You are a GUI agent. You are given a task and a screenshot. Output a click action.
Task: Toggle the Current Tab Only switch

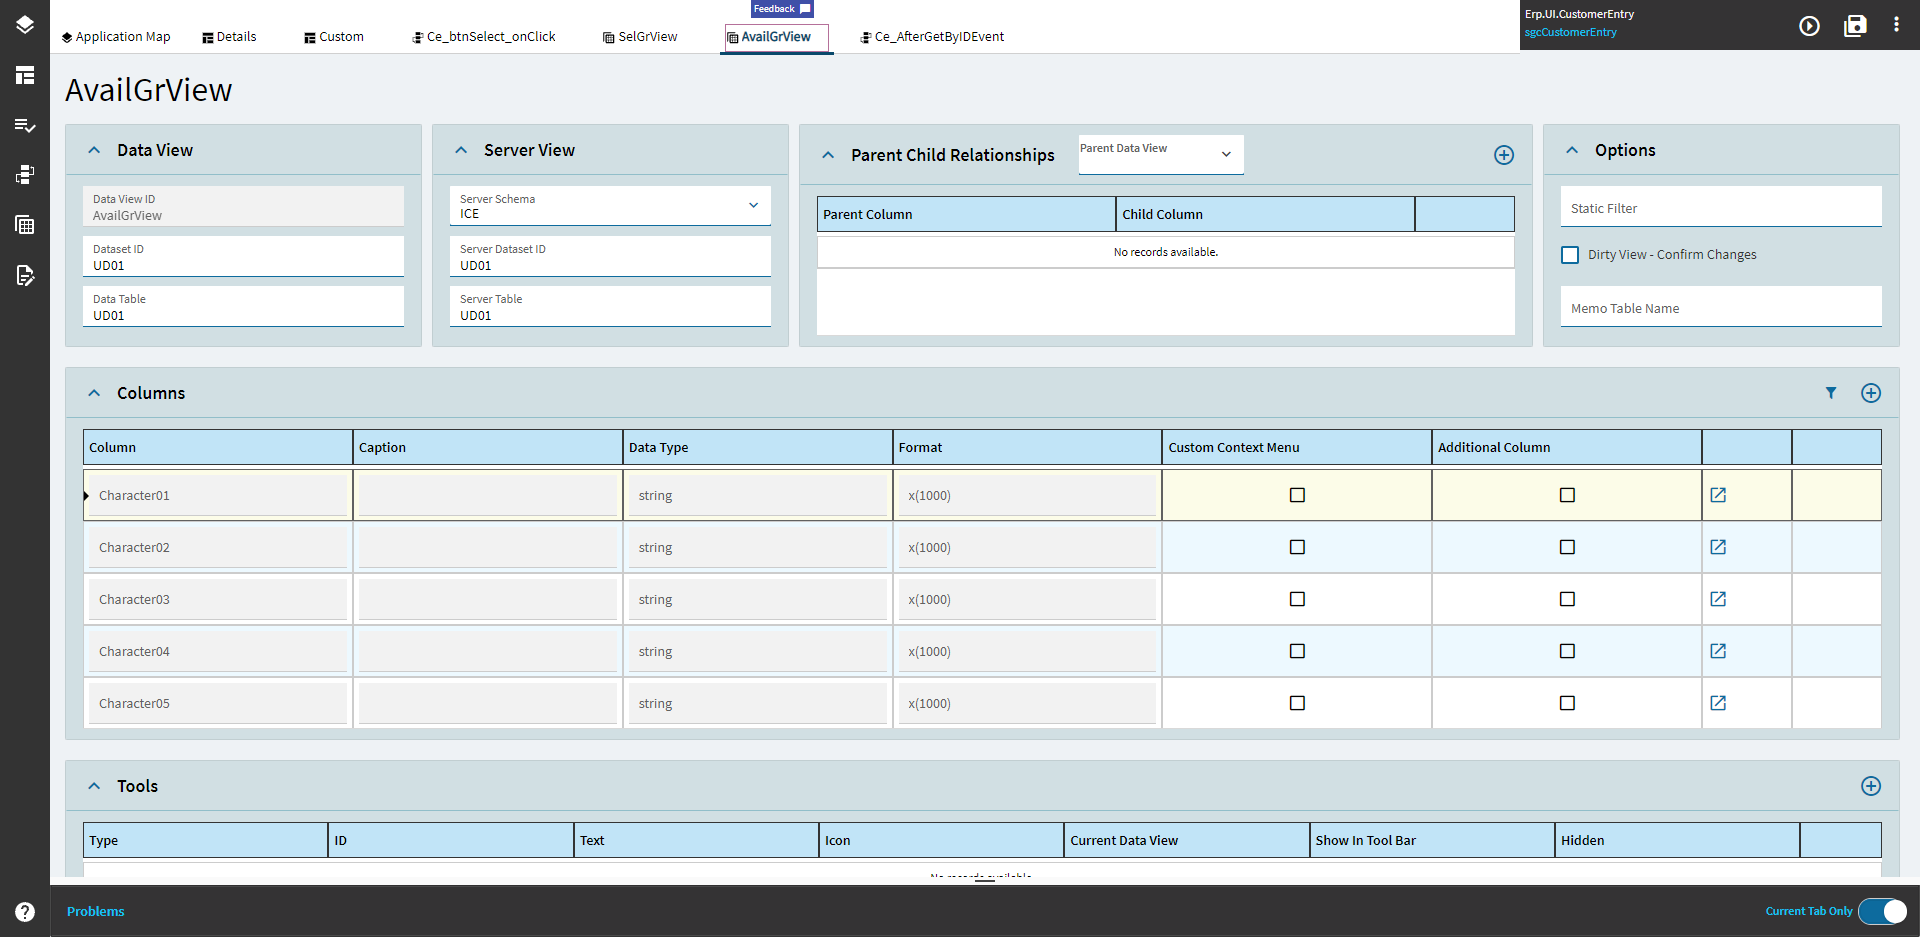coord(1882,911)
